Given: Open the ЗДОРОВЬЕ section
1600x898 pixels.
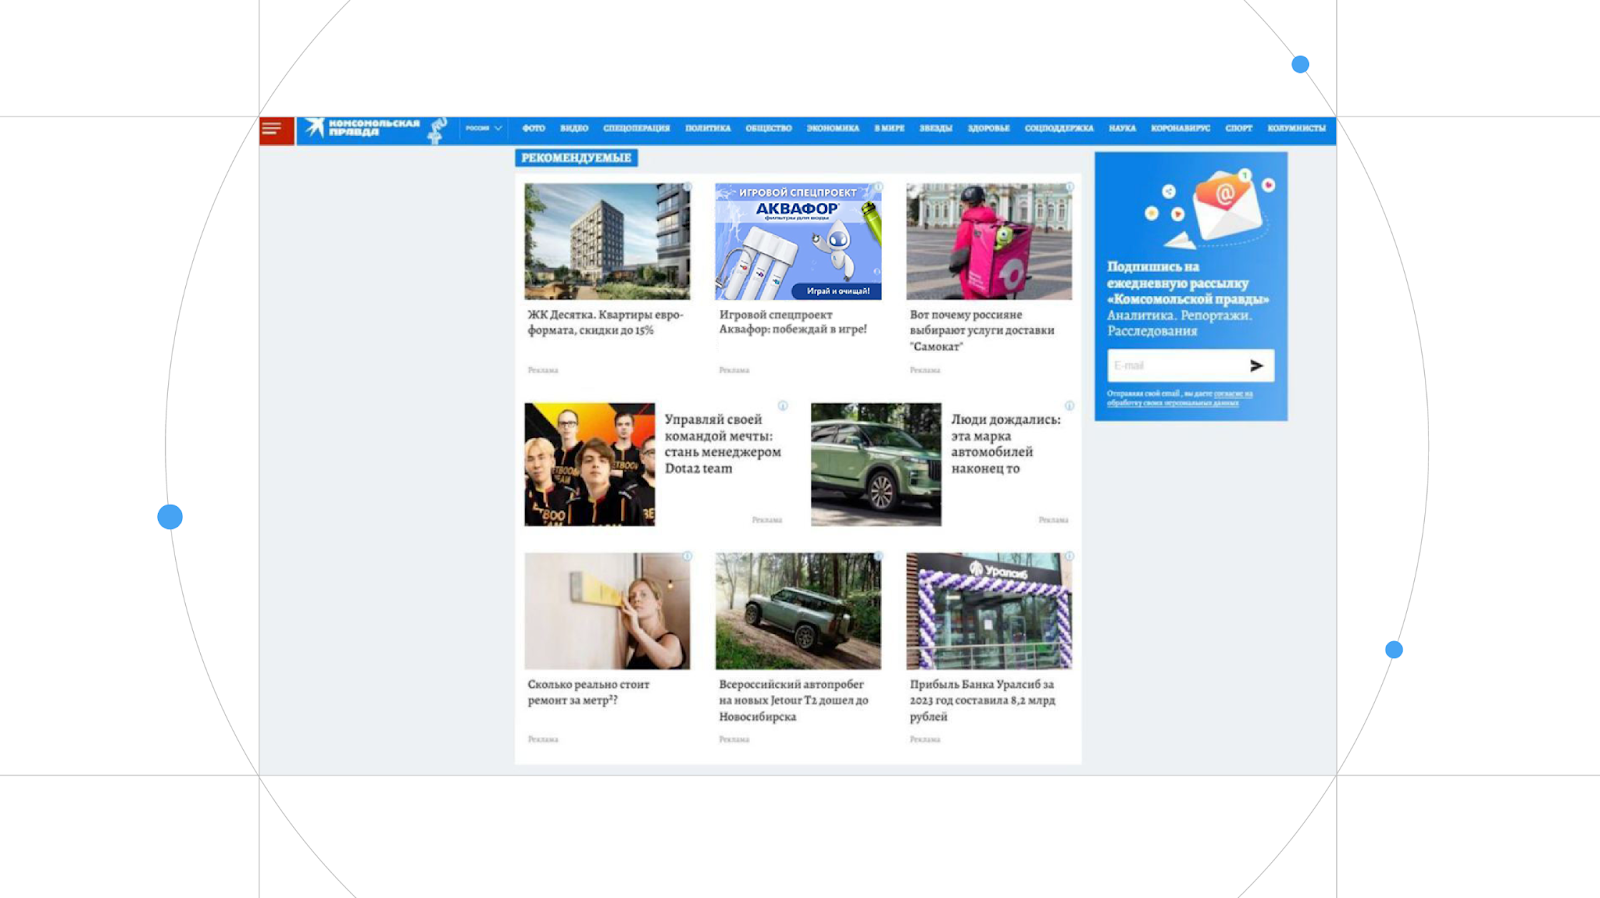Looking at the screenshot, I should tap(988, 128).
